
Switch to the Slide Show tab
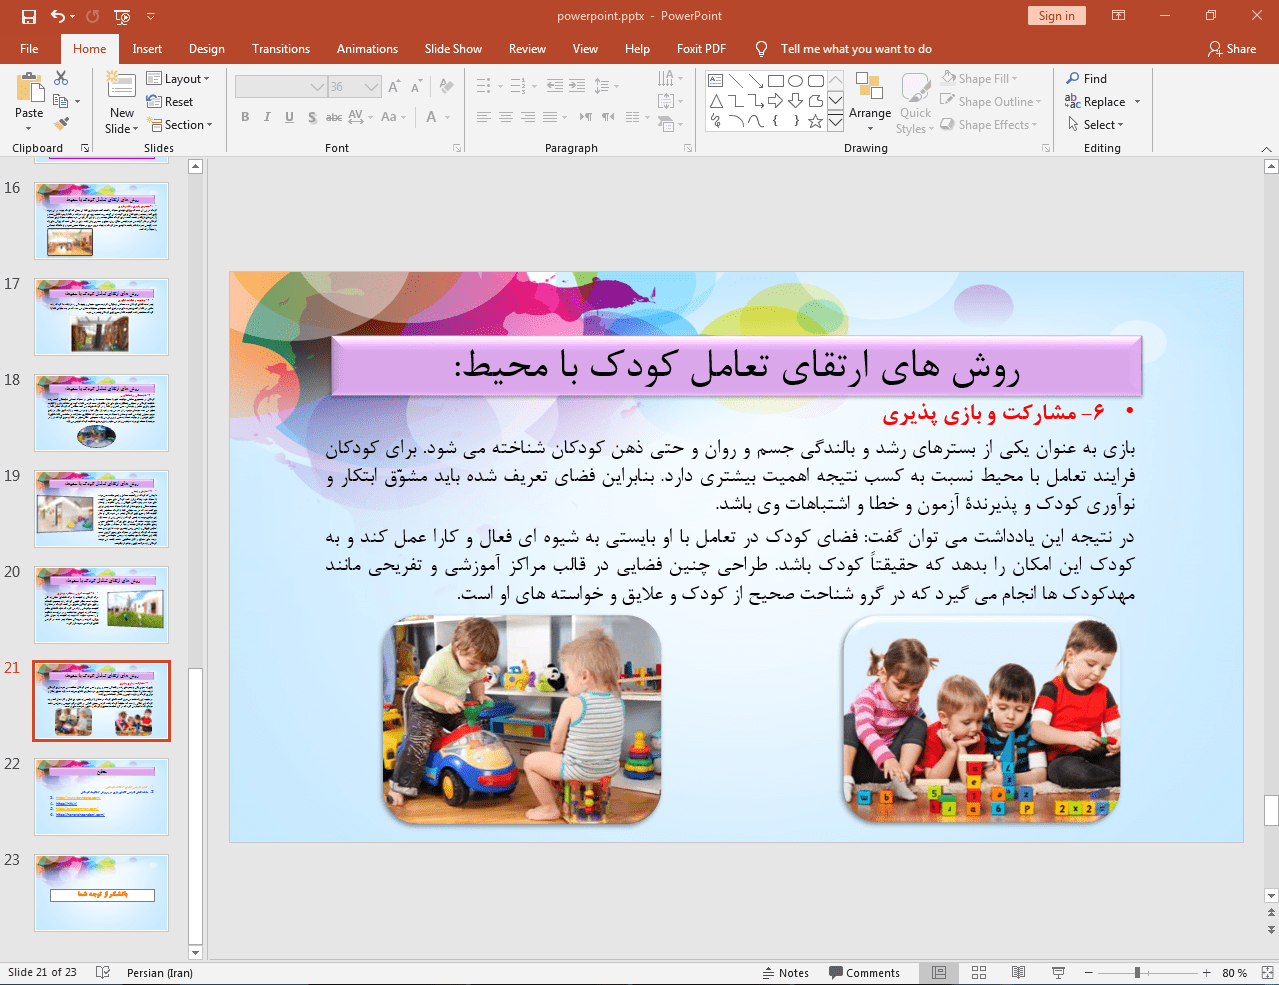453,49
